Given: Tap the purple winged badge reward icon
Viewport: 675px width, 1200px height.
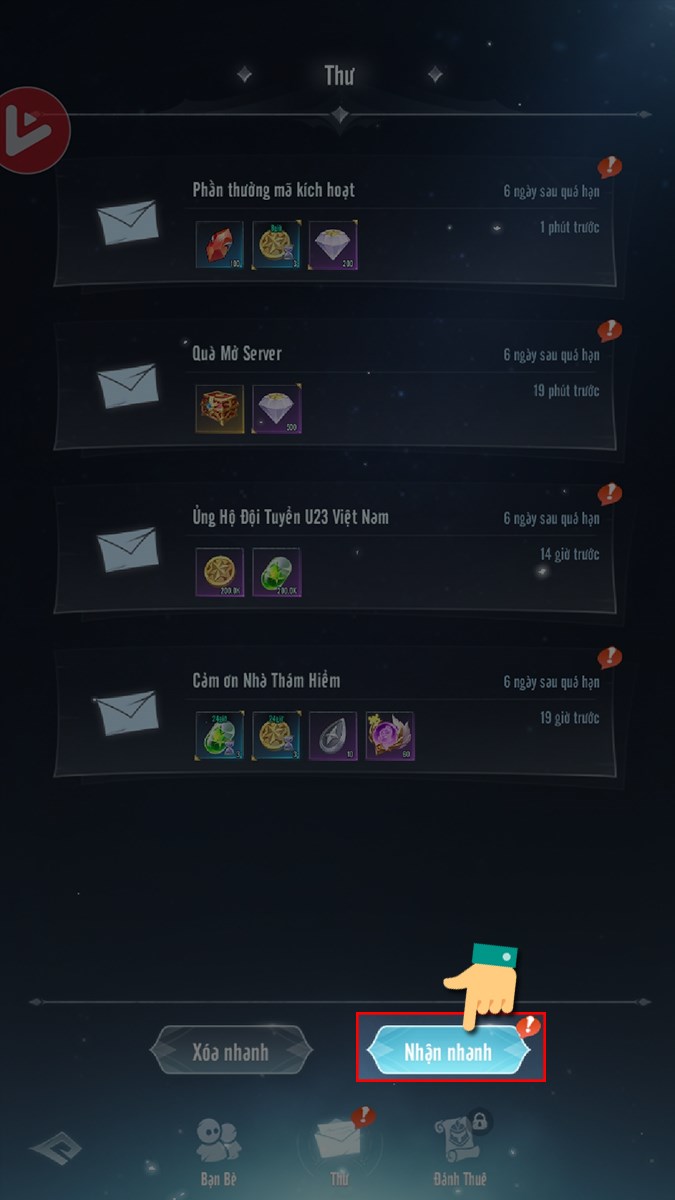Looking at the screenshot, I should point(390,735).
